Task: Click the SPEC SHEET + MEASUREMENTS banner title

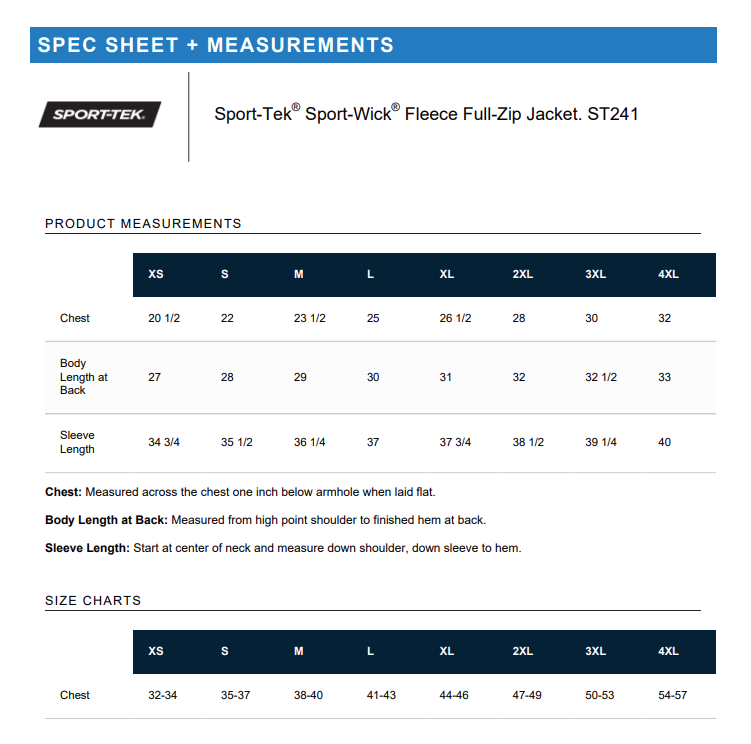Action: tap(216, 45)
